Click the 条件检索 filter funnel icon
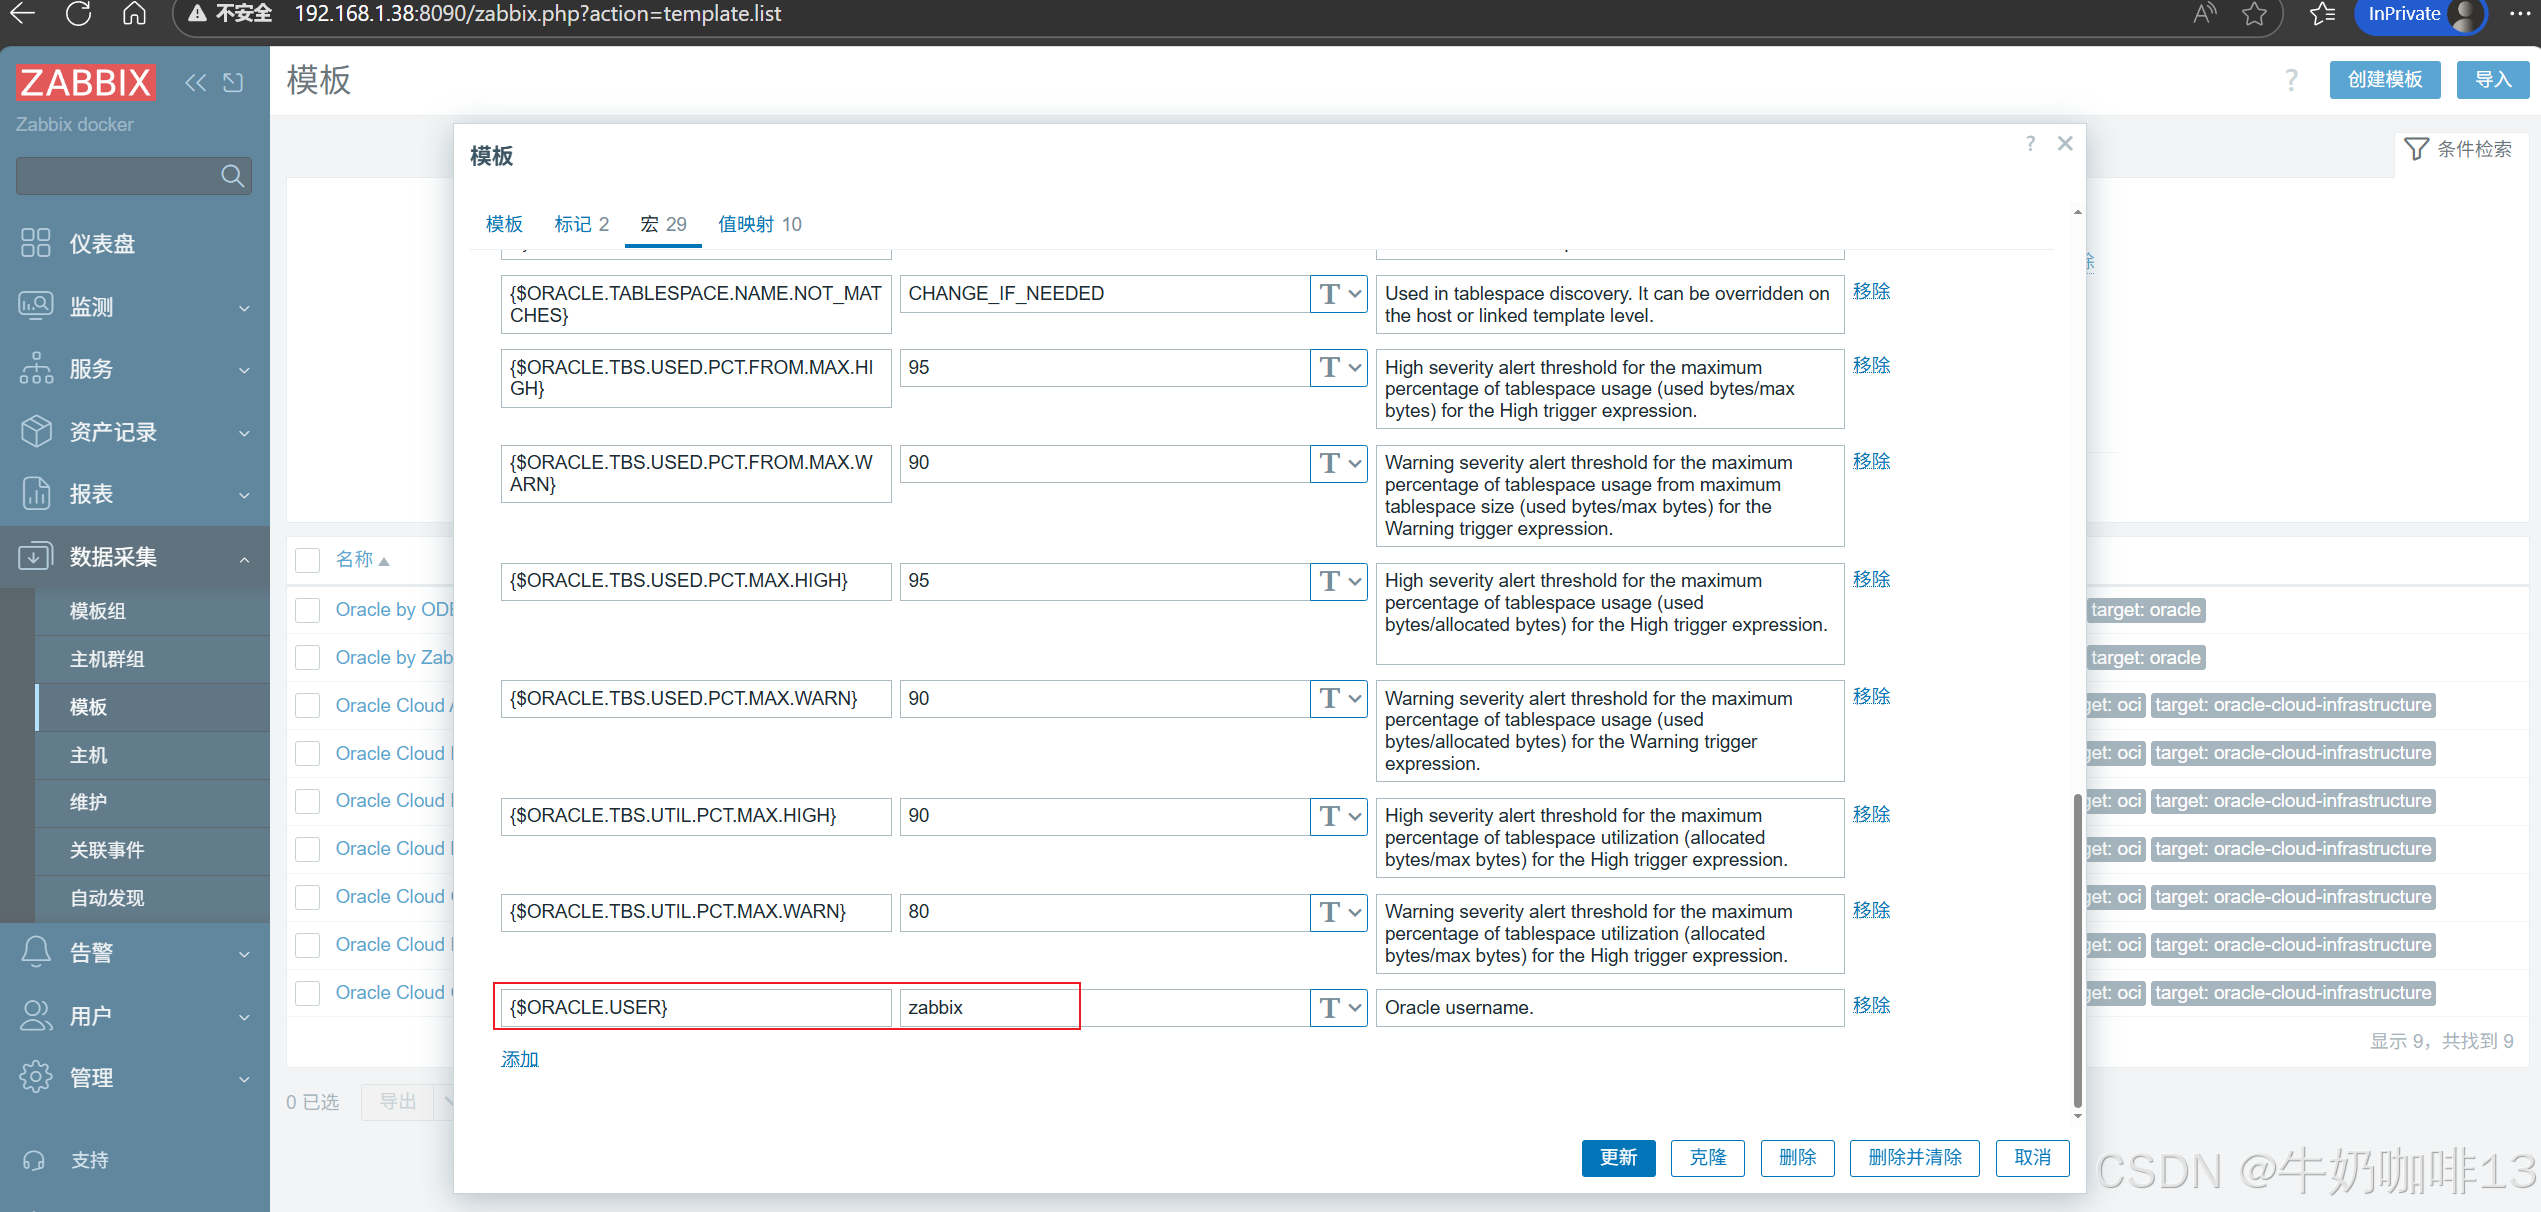The height and width of the screenshot is (1212, 2541). [x=2416, y=149]
